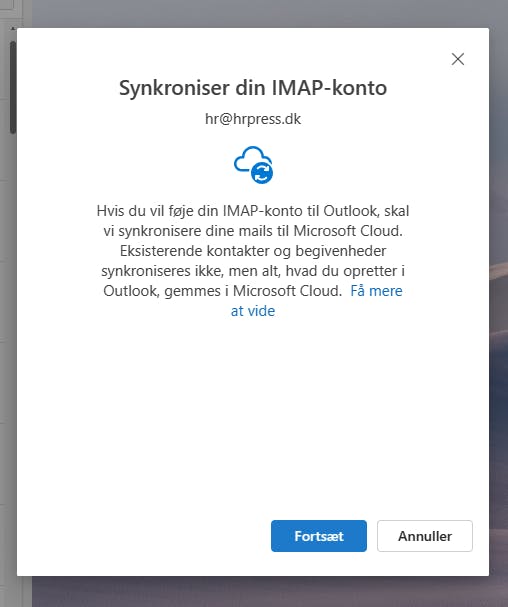Click the circular sync arrows badge
Viewport: 508px width, 607px height.
[x=262, y=173]
